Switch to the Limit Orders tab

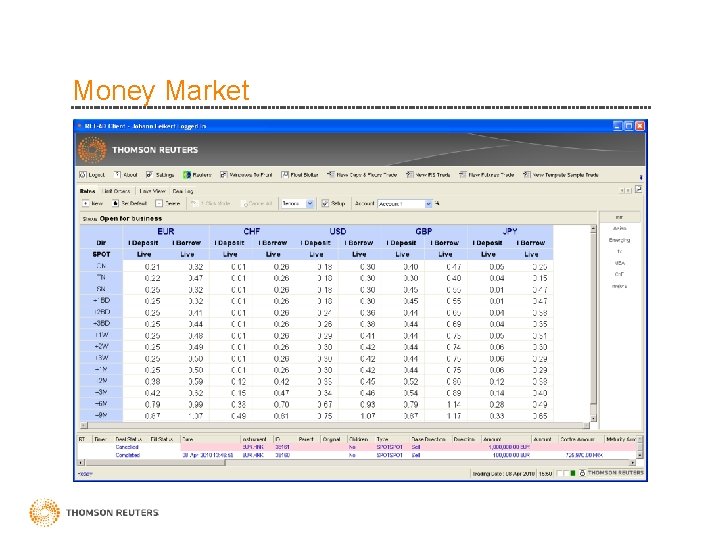pos(116,191)
